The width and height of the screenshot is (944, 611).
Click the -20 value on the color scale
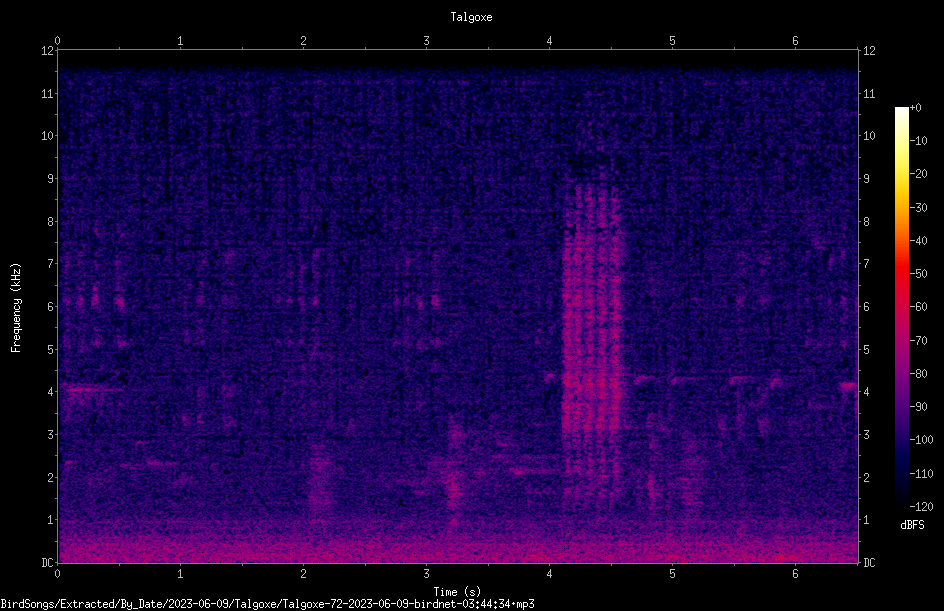918,174
